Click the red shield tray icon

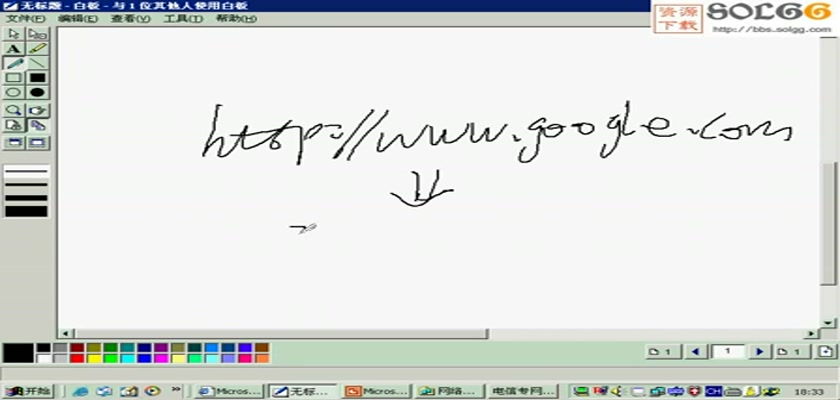click(x=695, y=391)
